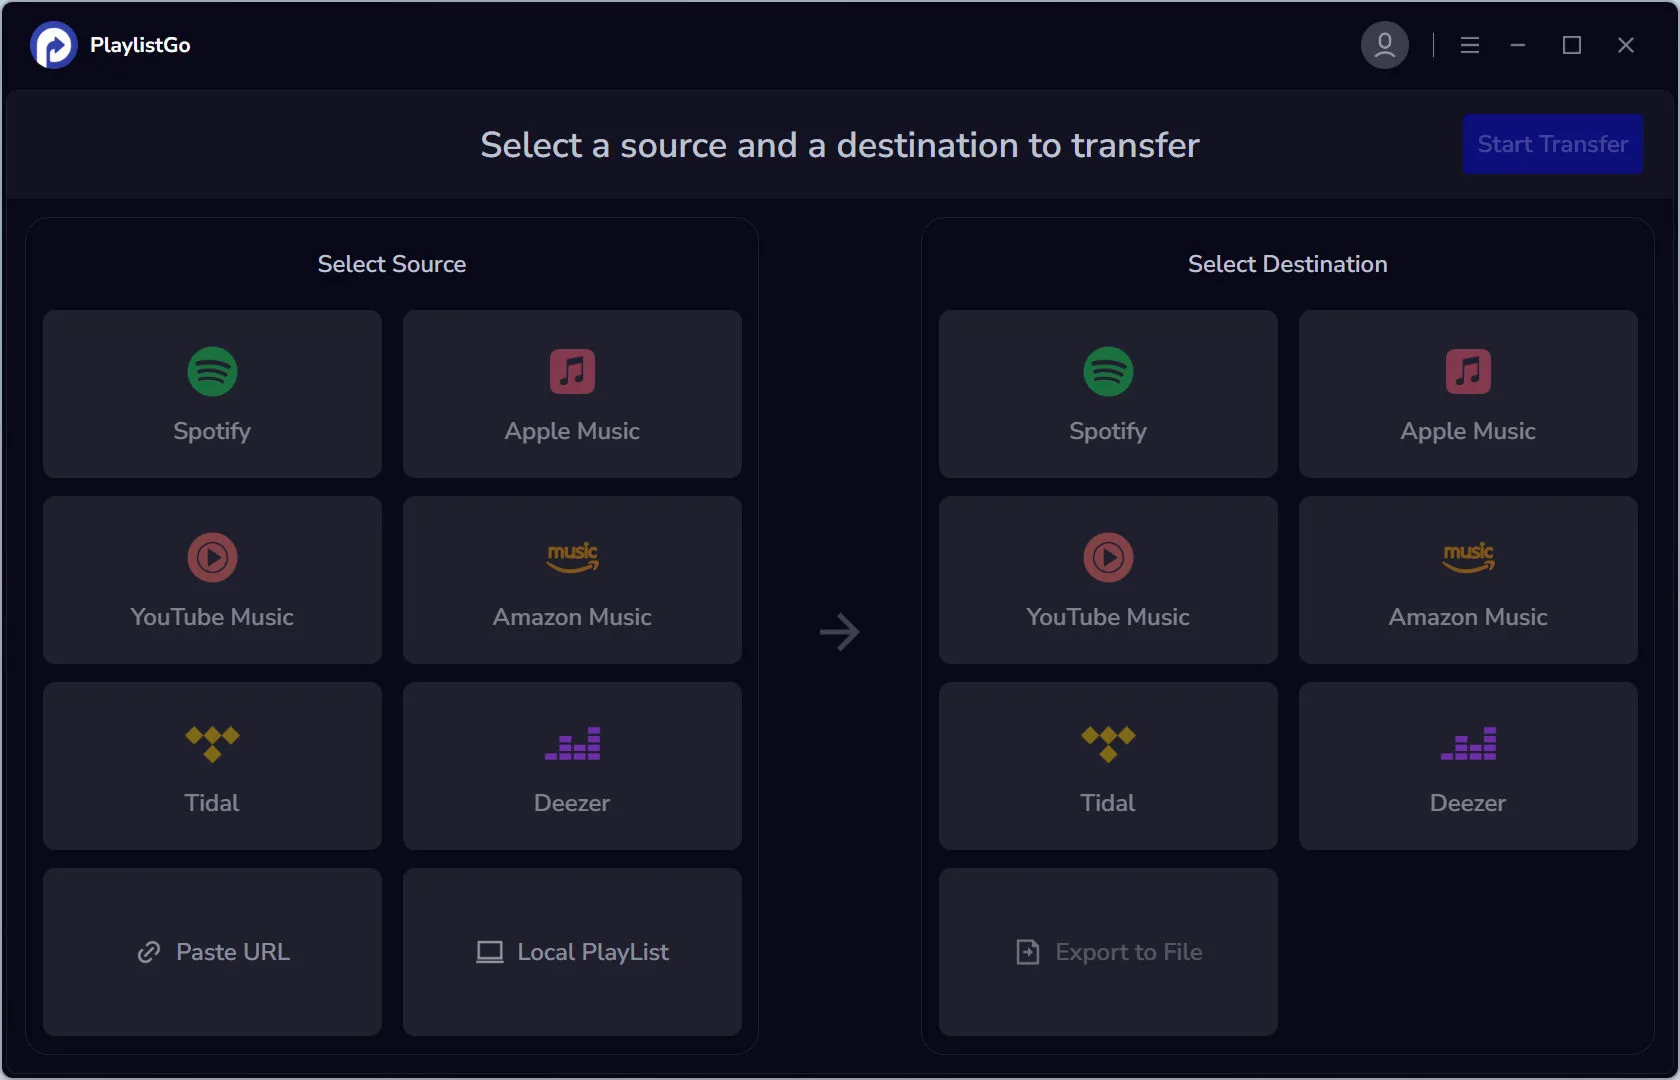Select Tidal as the source service
This screenshot has height=1080, width=1680.
tap(211, 766)
